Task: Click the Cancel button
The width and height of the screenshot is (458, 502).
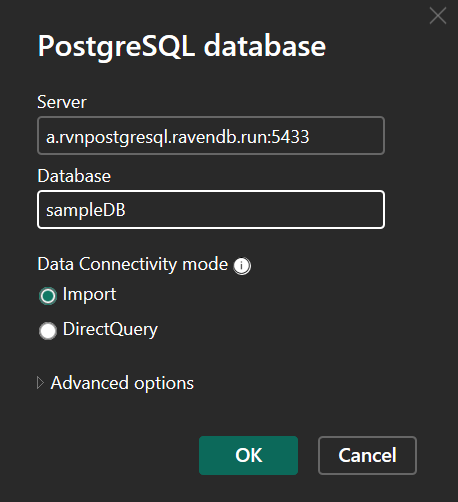Action: [367, 455]
